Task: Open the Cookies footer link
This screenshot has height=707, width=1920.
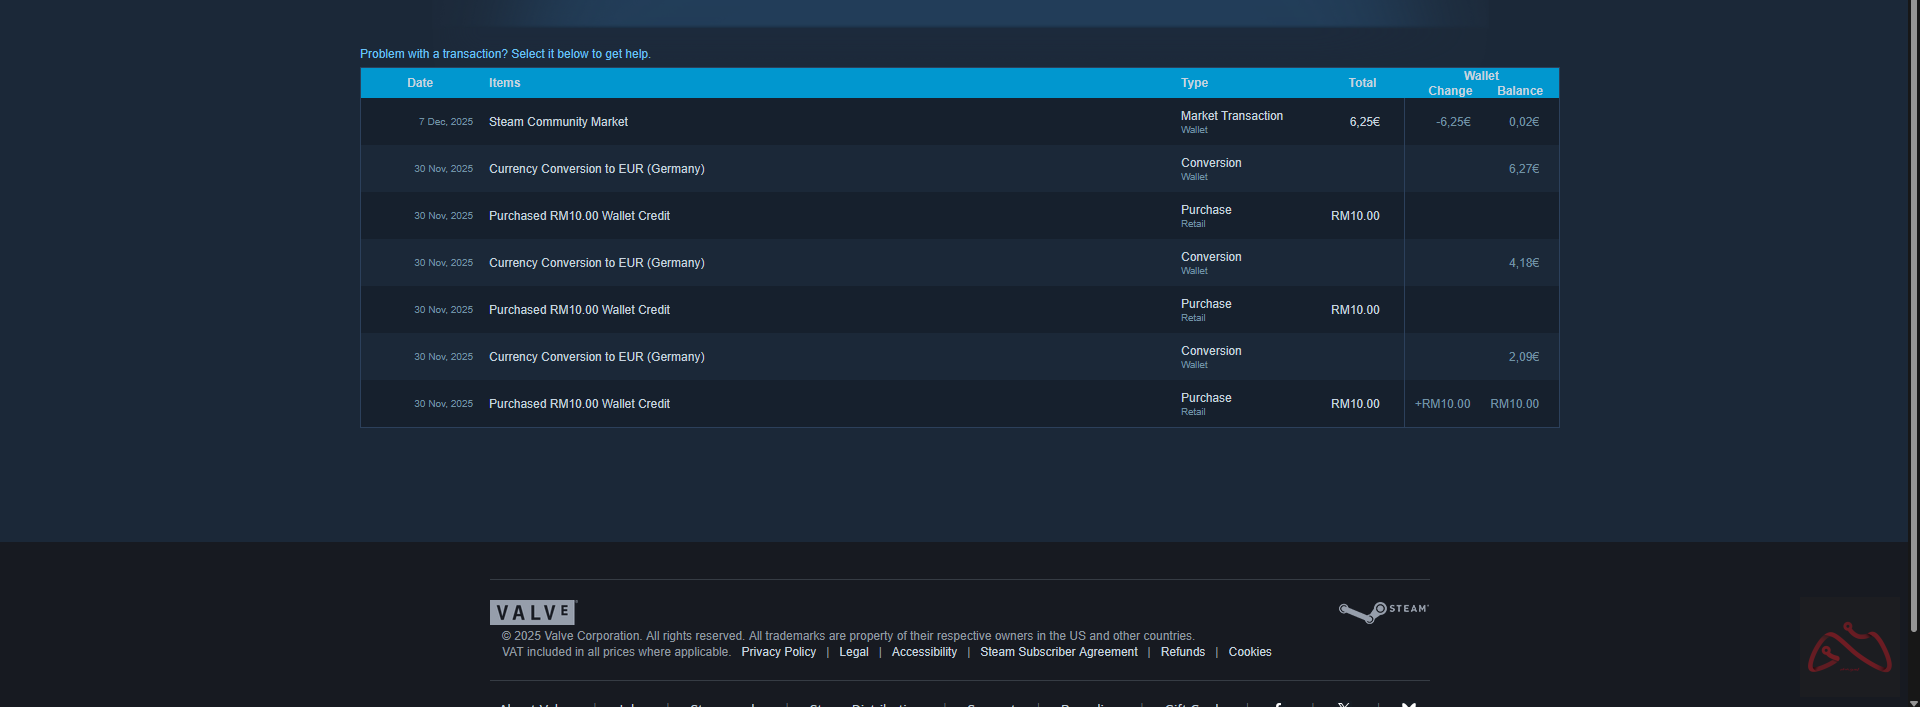Action: [x=1249, y=652]
